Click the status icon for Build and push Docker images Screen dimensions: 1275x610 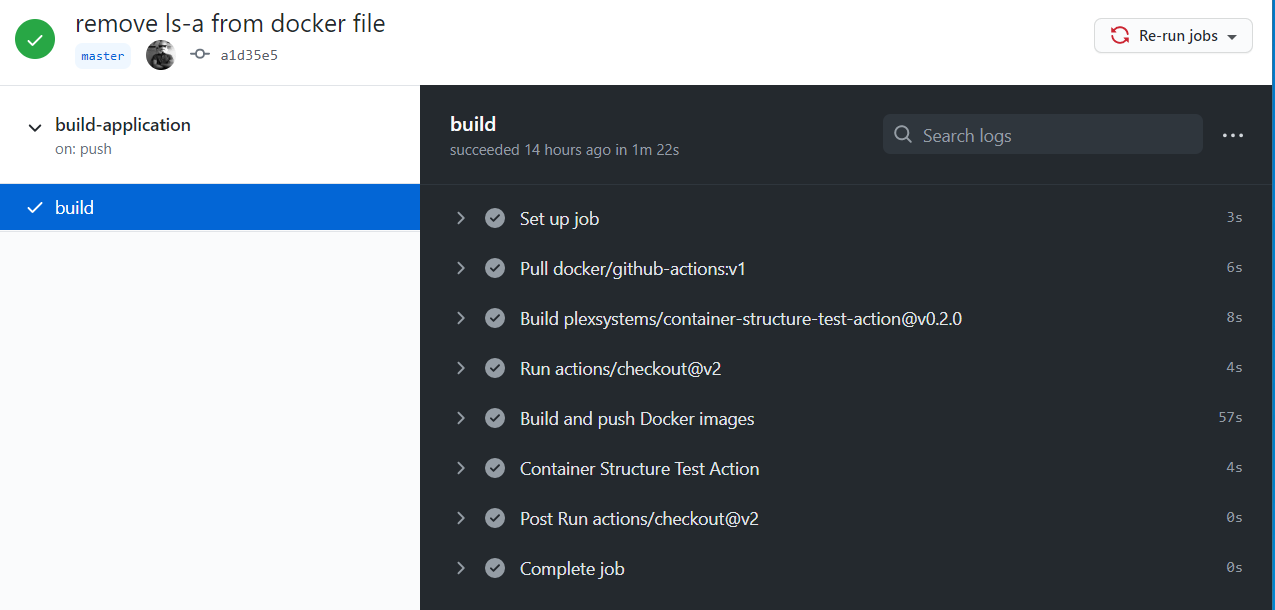(494, 418)
